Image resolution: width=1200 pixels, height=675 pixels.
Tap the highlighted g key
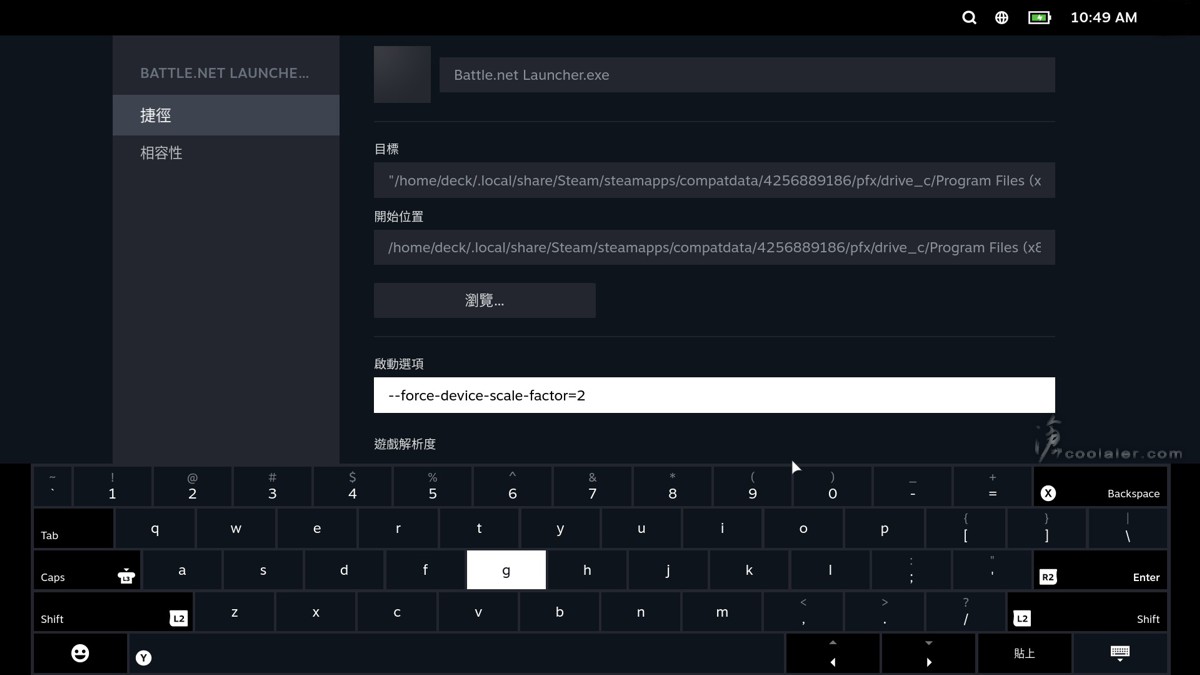click(506, 570)
